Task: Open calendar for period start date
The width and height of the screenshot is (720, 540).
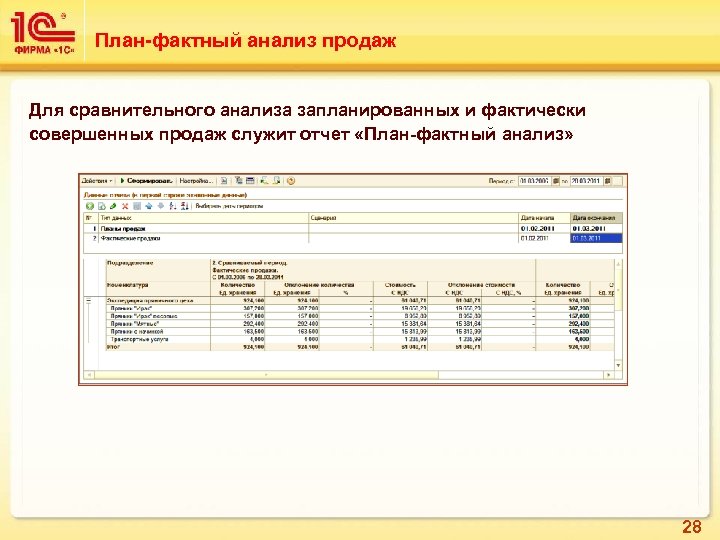Action: tap(556, 181)
